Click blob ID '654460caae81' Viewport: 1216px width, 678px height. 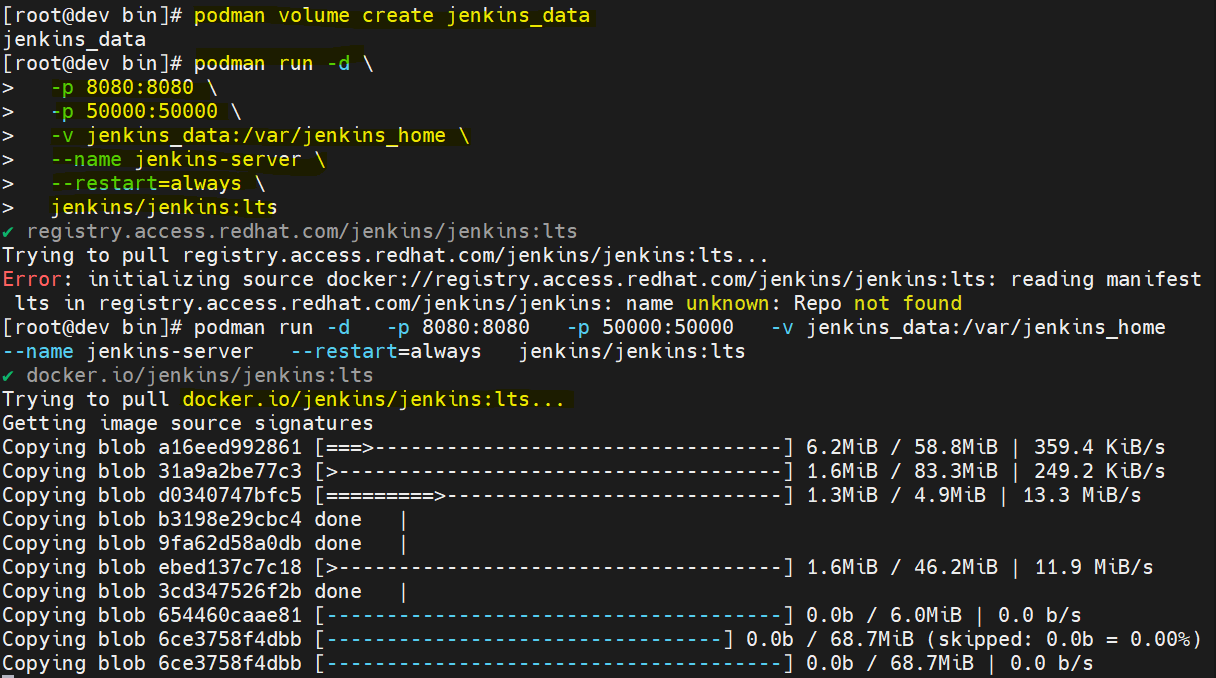[230, 615]
